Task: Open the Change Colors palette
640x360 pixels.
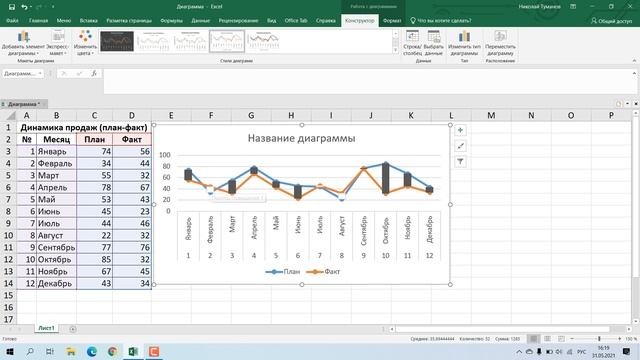Action: point(85,43)
